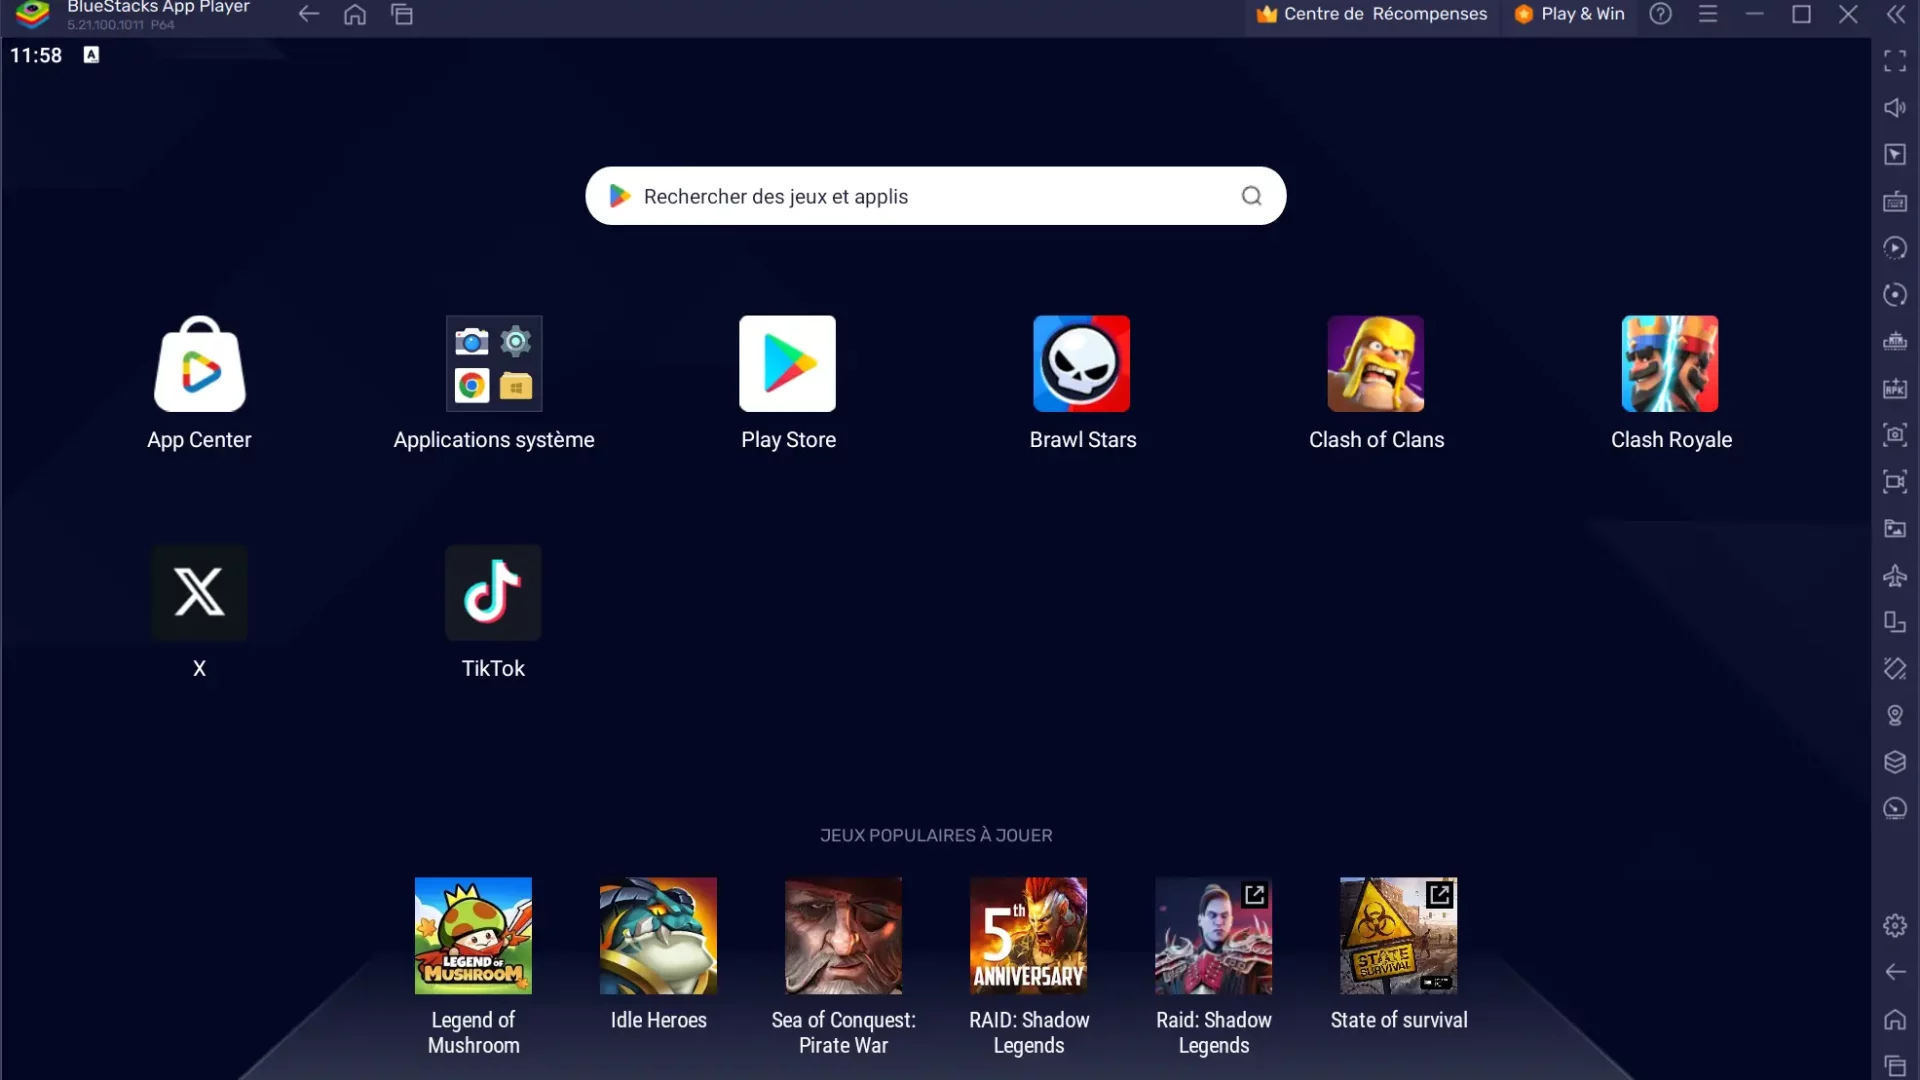Open the TikTok app

(x=494, y=593)
